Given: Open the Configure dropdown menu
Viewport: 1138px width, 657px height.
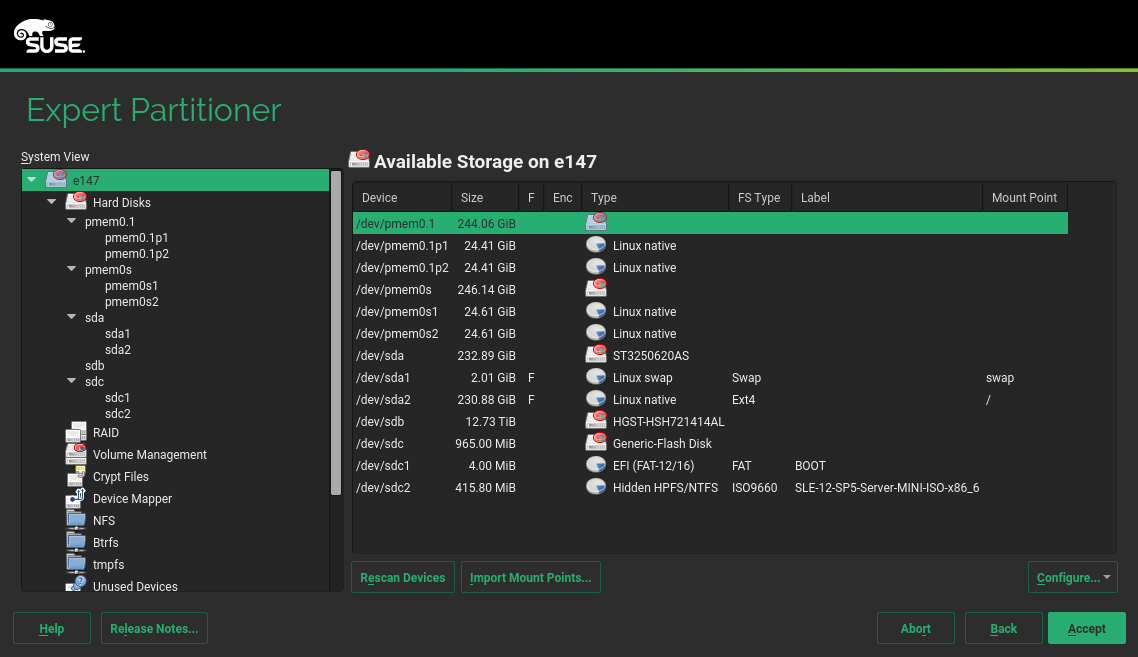Looking at the screenshot, I should pos(1072,577).
